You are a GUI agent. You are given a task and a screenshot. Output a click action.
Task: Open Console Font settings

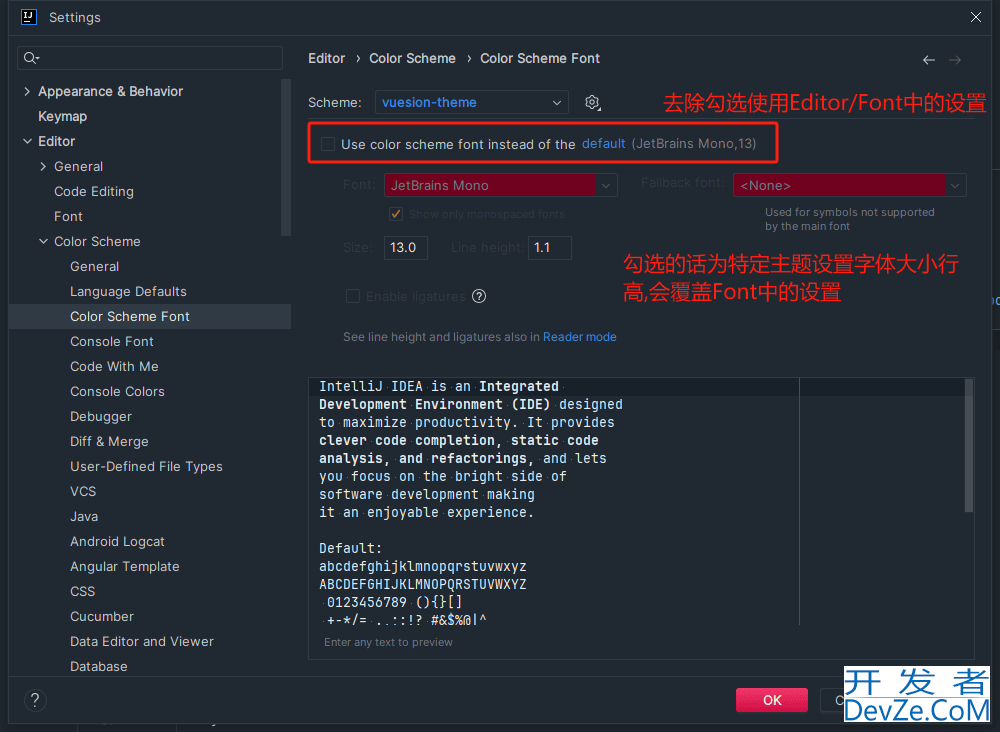(112, 342)
